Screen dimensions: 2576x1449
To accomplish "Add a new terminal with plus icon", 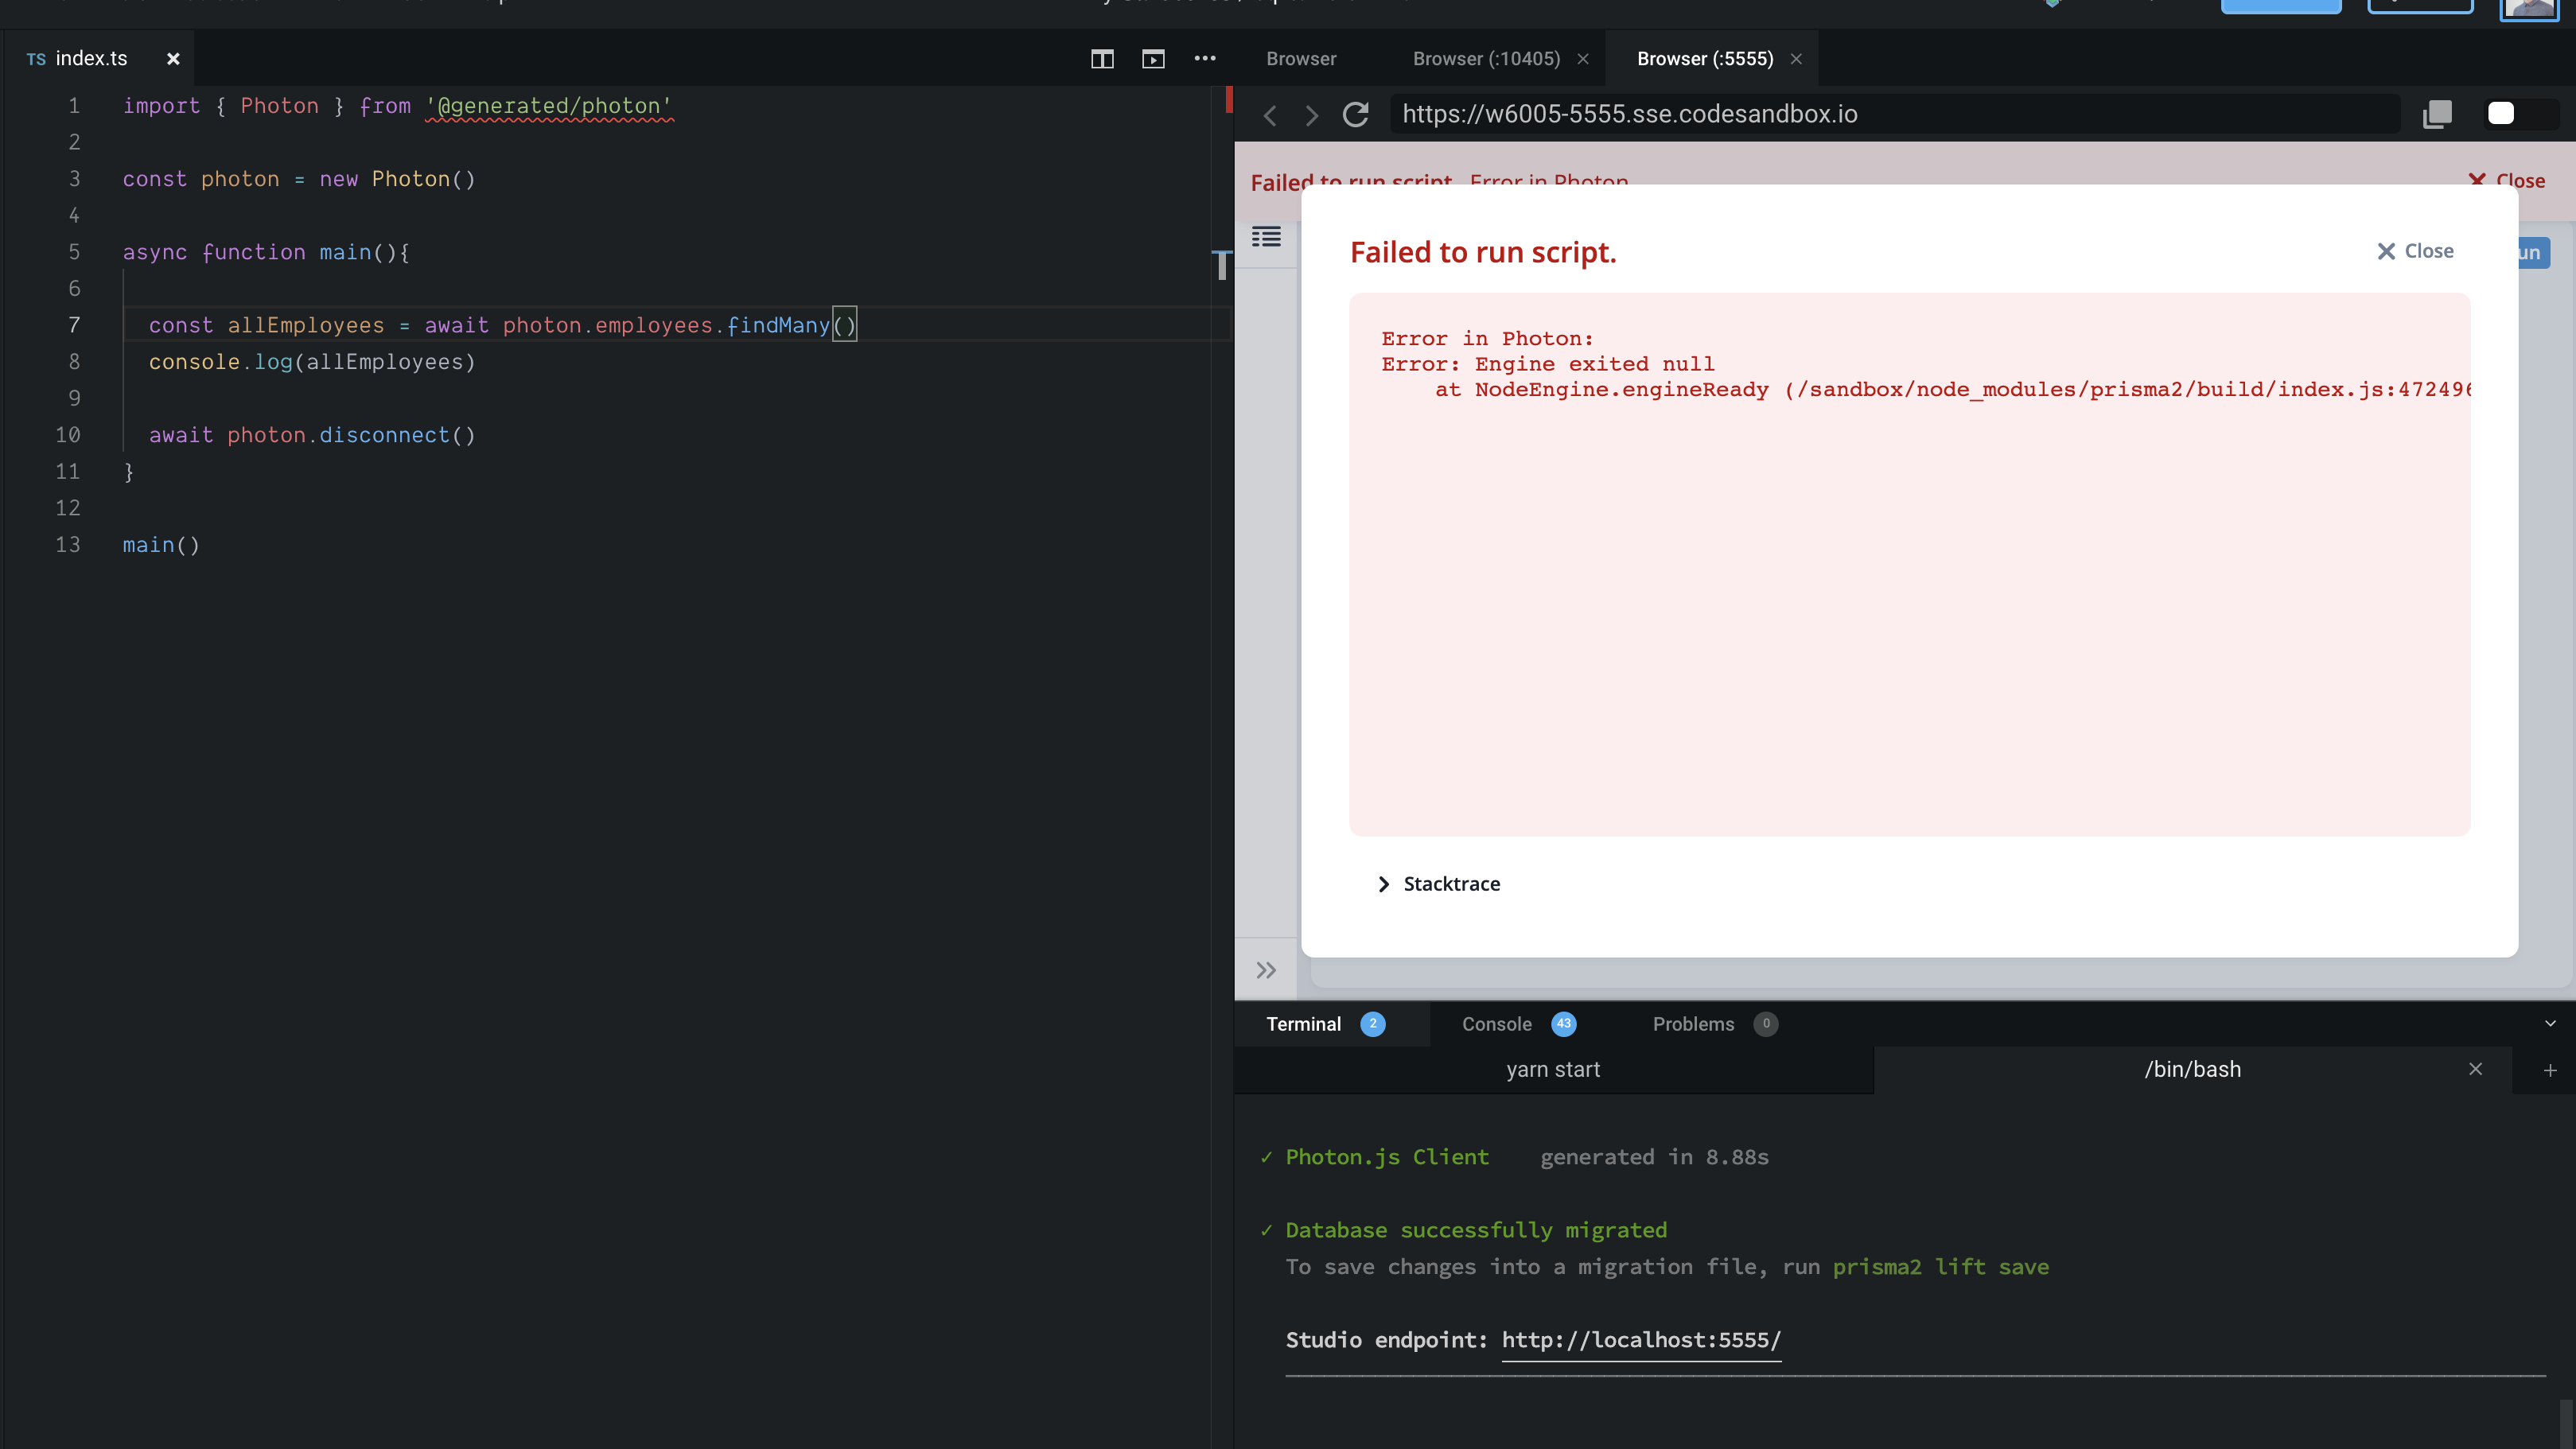I will pos(2549,1070).
